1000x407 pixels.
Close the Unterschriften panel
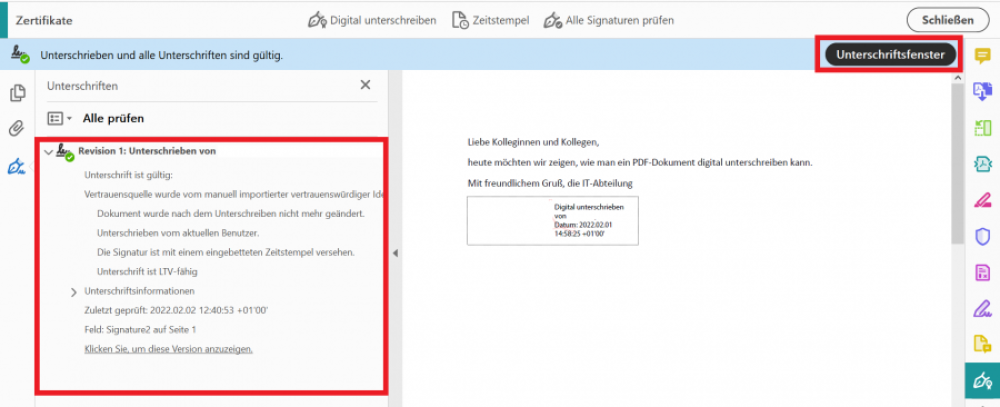tap(365, 86)
